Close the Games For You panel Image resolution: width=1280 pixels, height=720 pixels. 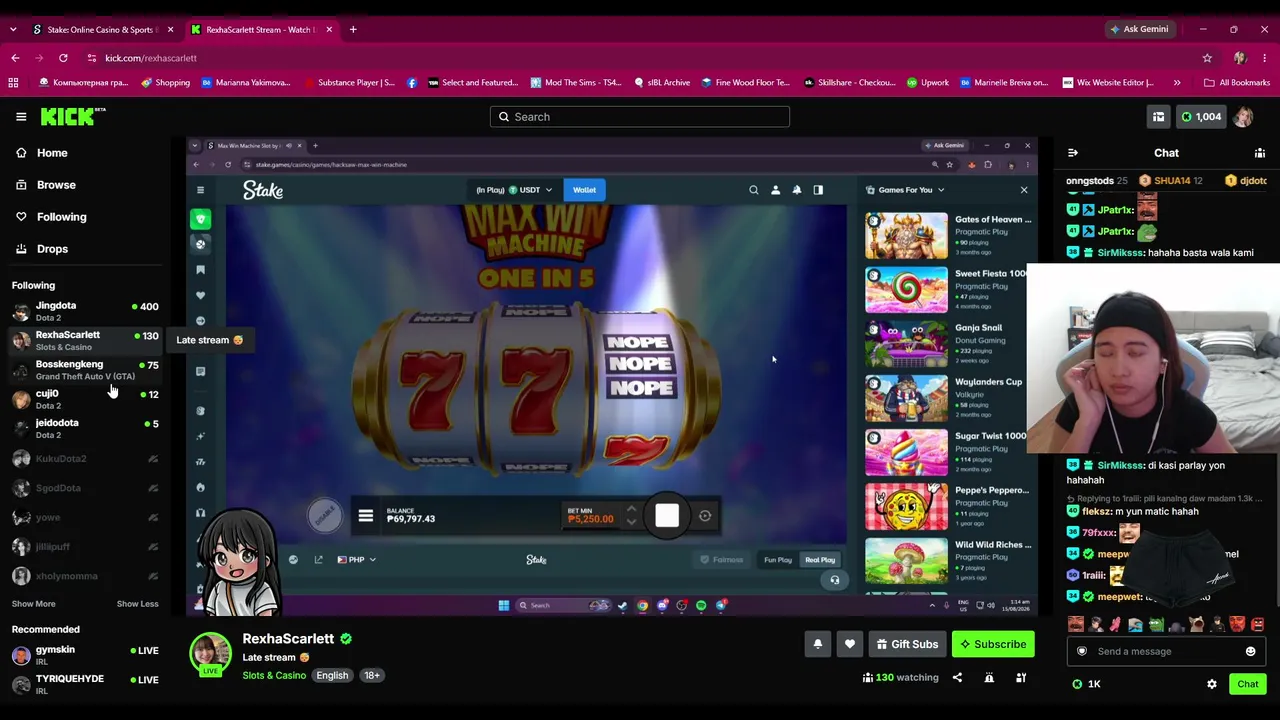pyautogui.click(x=1024, y=190)
